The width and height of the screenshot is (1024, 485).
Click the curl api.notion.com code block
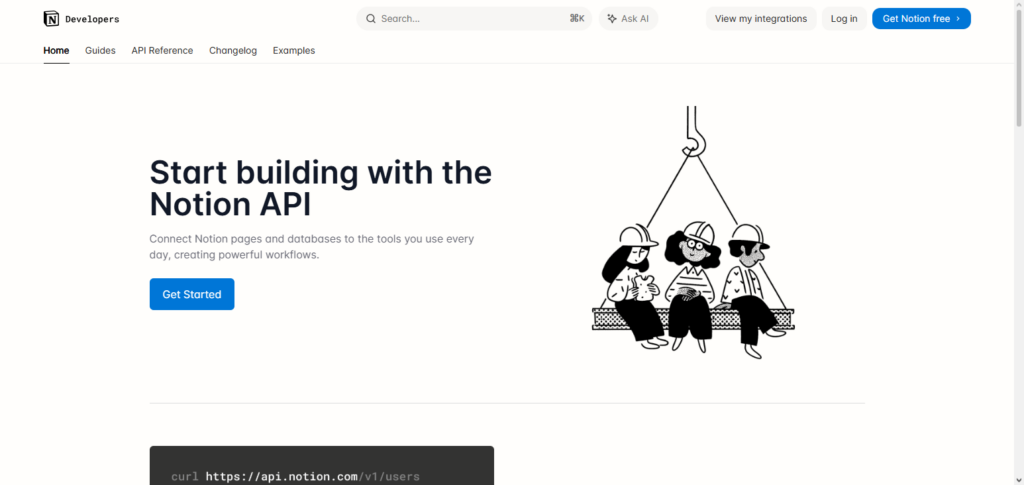pos(322,465)
